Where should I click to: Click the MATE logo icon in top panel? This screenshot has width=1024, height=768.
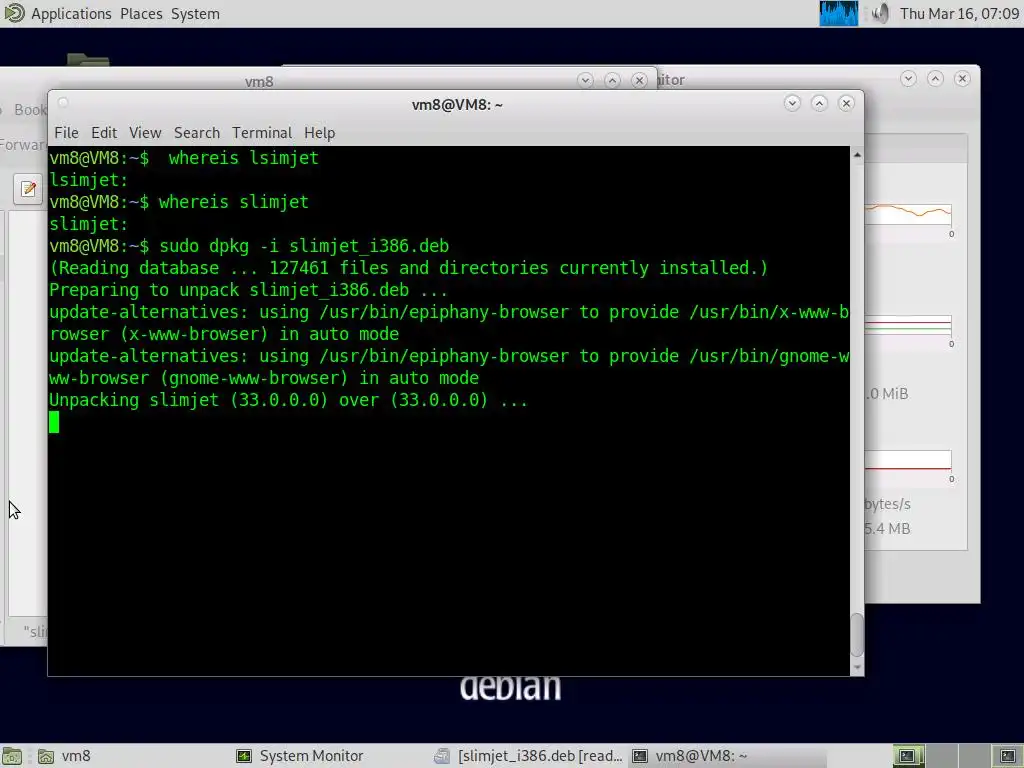pyautogui.click(x=14, y=13)
